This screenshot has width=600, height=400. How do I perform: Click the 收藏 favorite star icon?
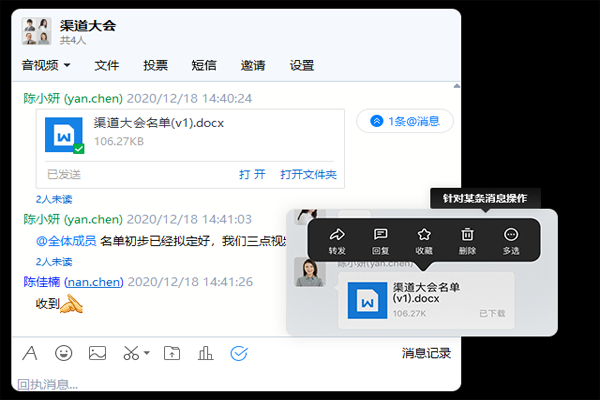click(424, 236)
